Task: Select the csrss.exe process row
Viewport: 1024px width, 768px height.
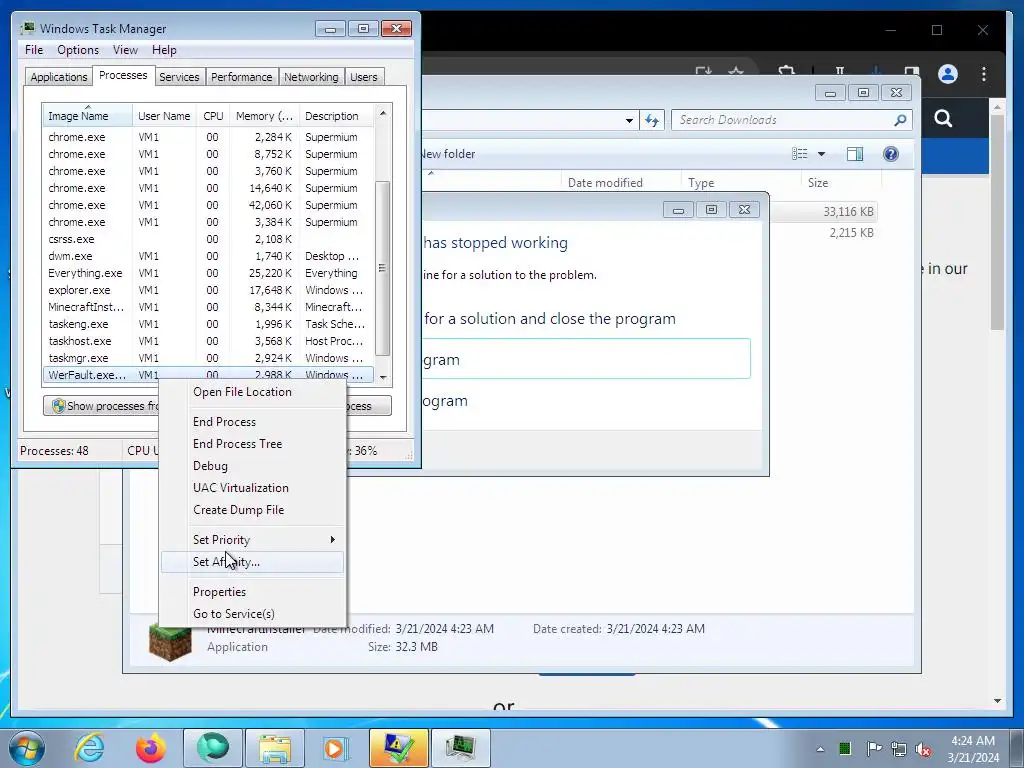Action: (x=208, y=239)
